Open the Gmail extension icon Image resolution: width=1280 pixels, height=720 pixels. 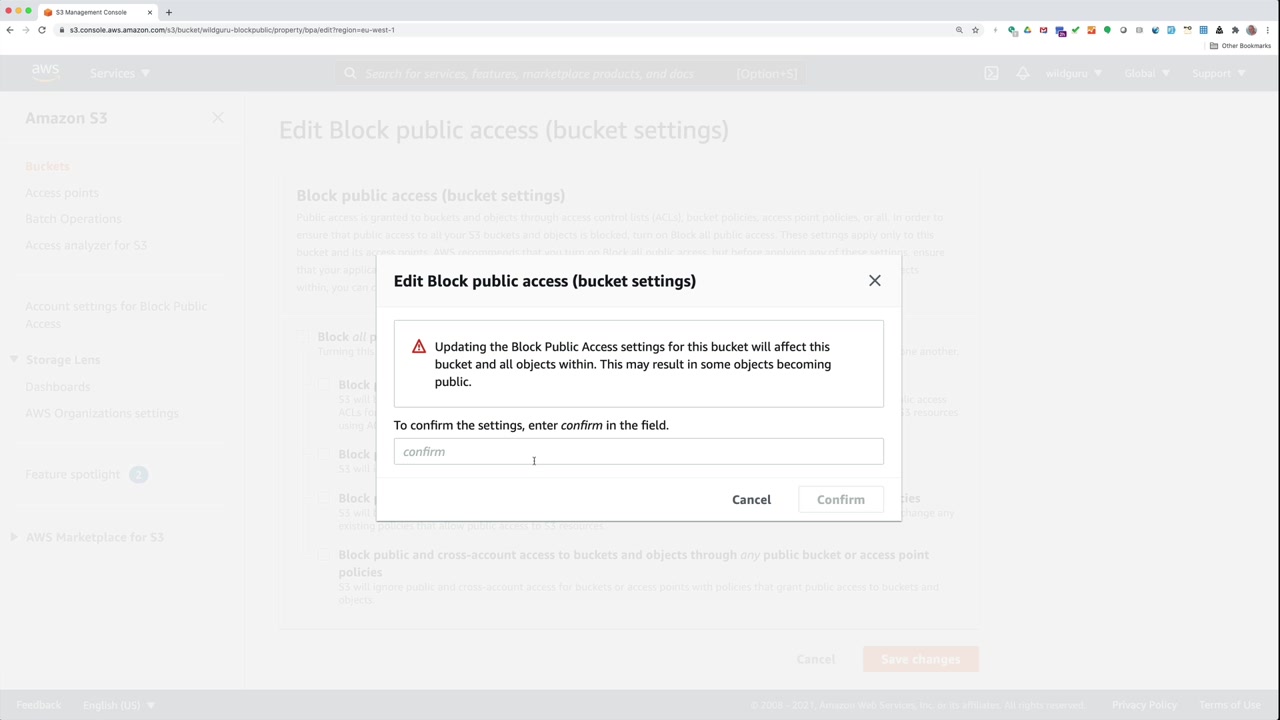pyautogui.click(x=1043, y=30)
